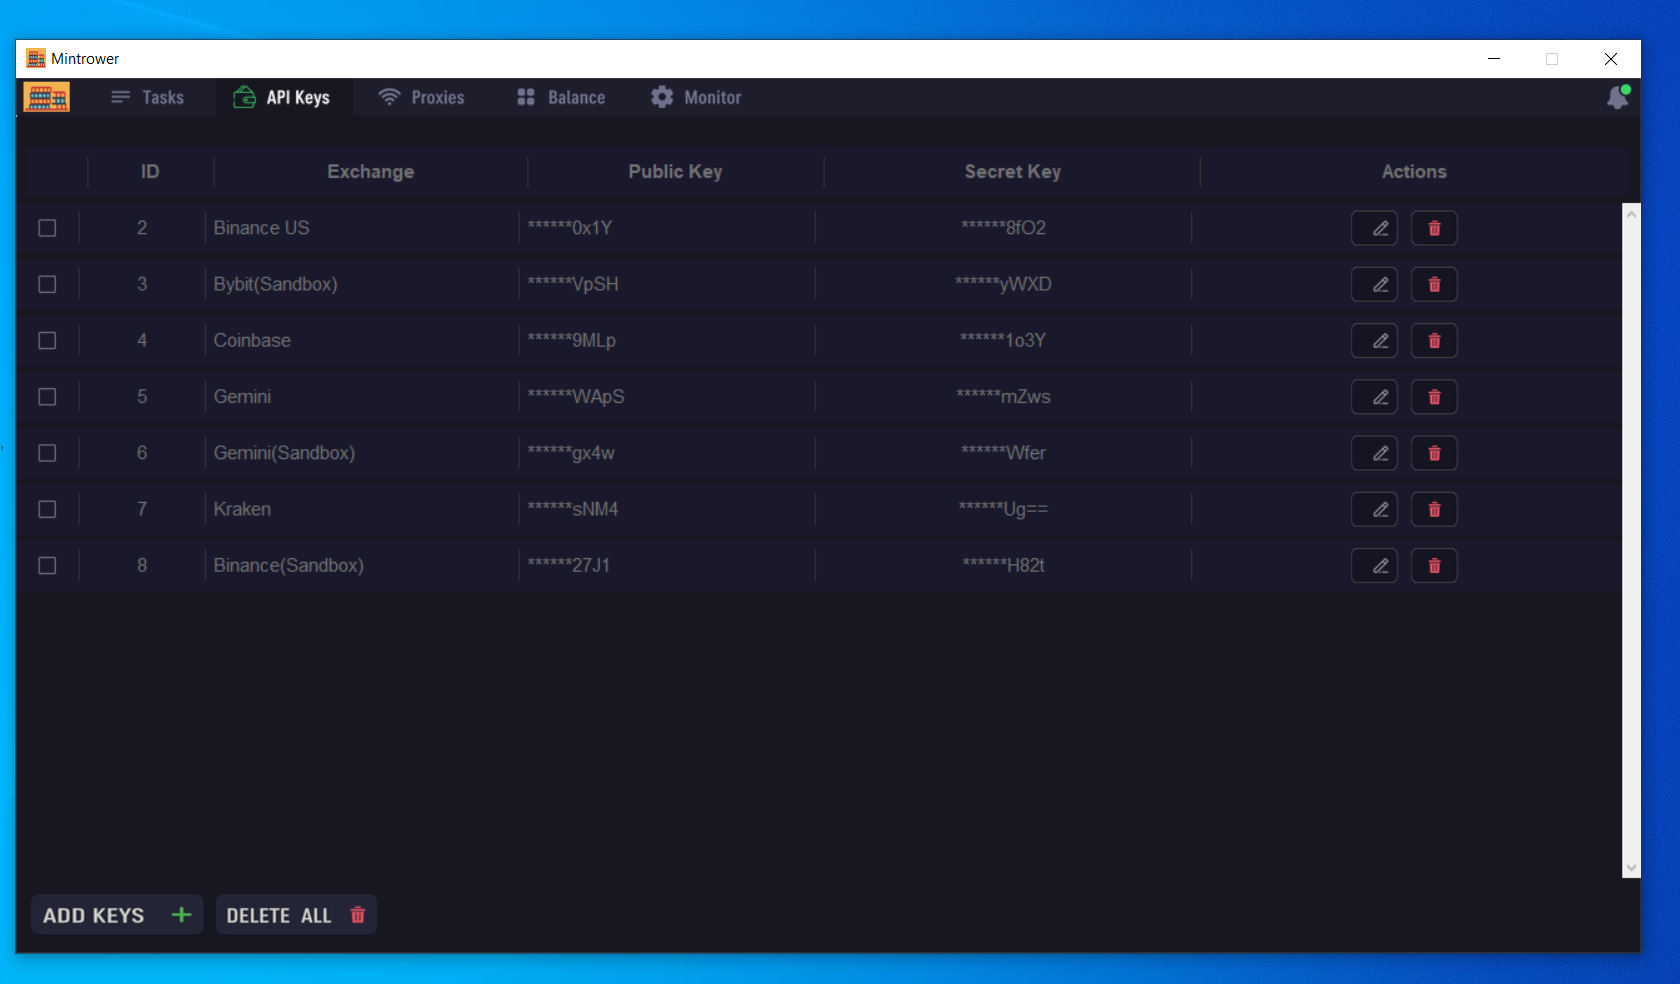Click the scrollbar down arrow
The image size is (1680, 984).
point(1631,868)
